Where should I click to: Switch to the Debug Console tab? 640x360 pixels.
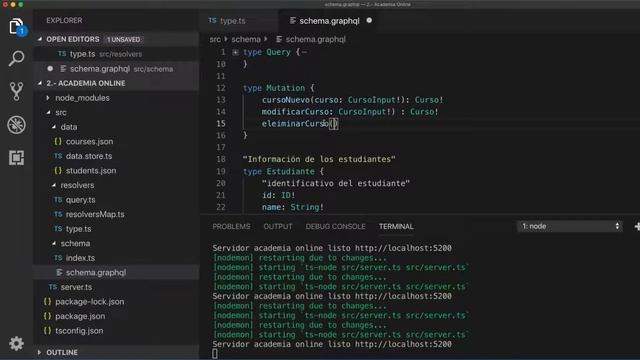coord(336,227)
